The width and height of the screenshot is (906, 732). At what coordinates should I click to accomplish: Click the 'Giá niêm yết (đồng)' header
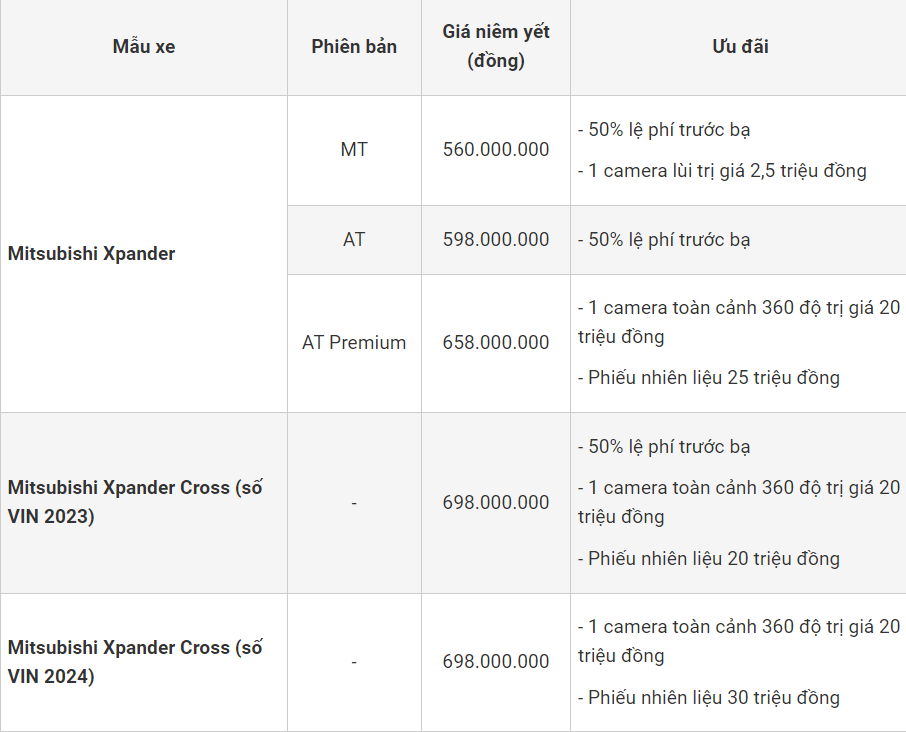point(496,47)
